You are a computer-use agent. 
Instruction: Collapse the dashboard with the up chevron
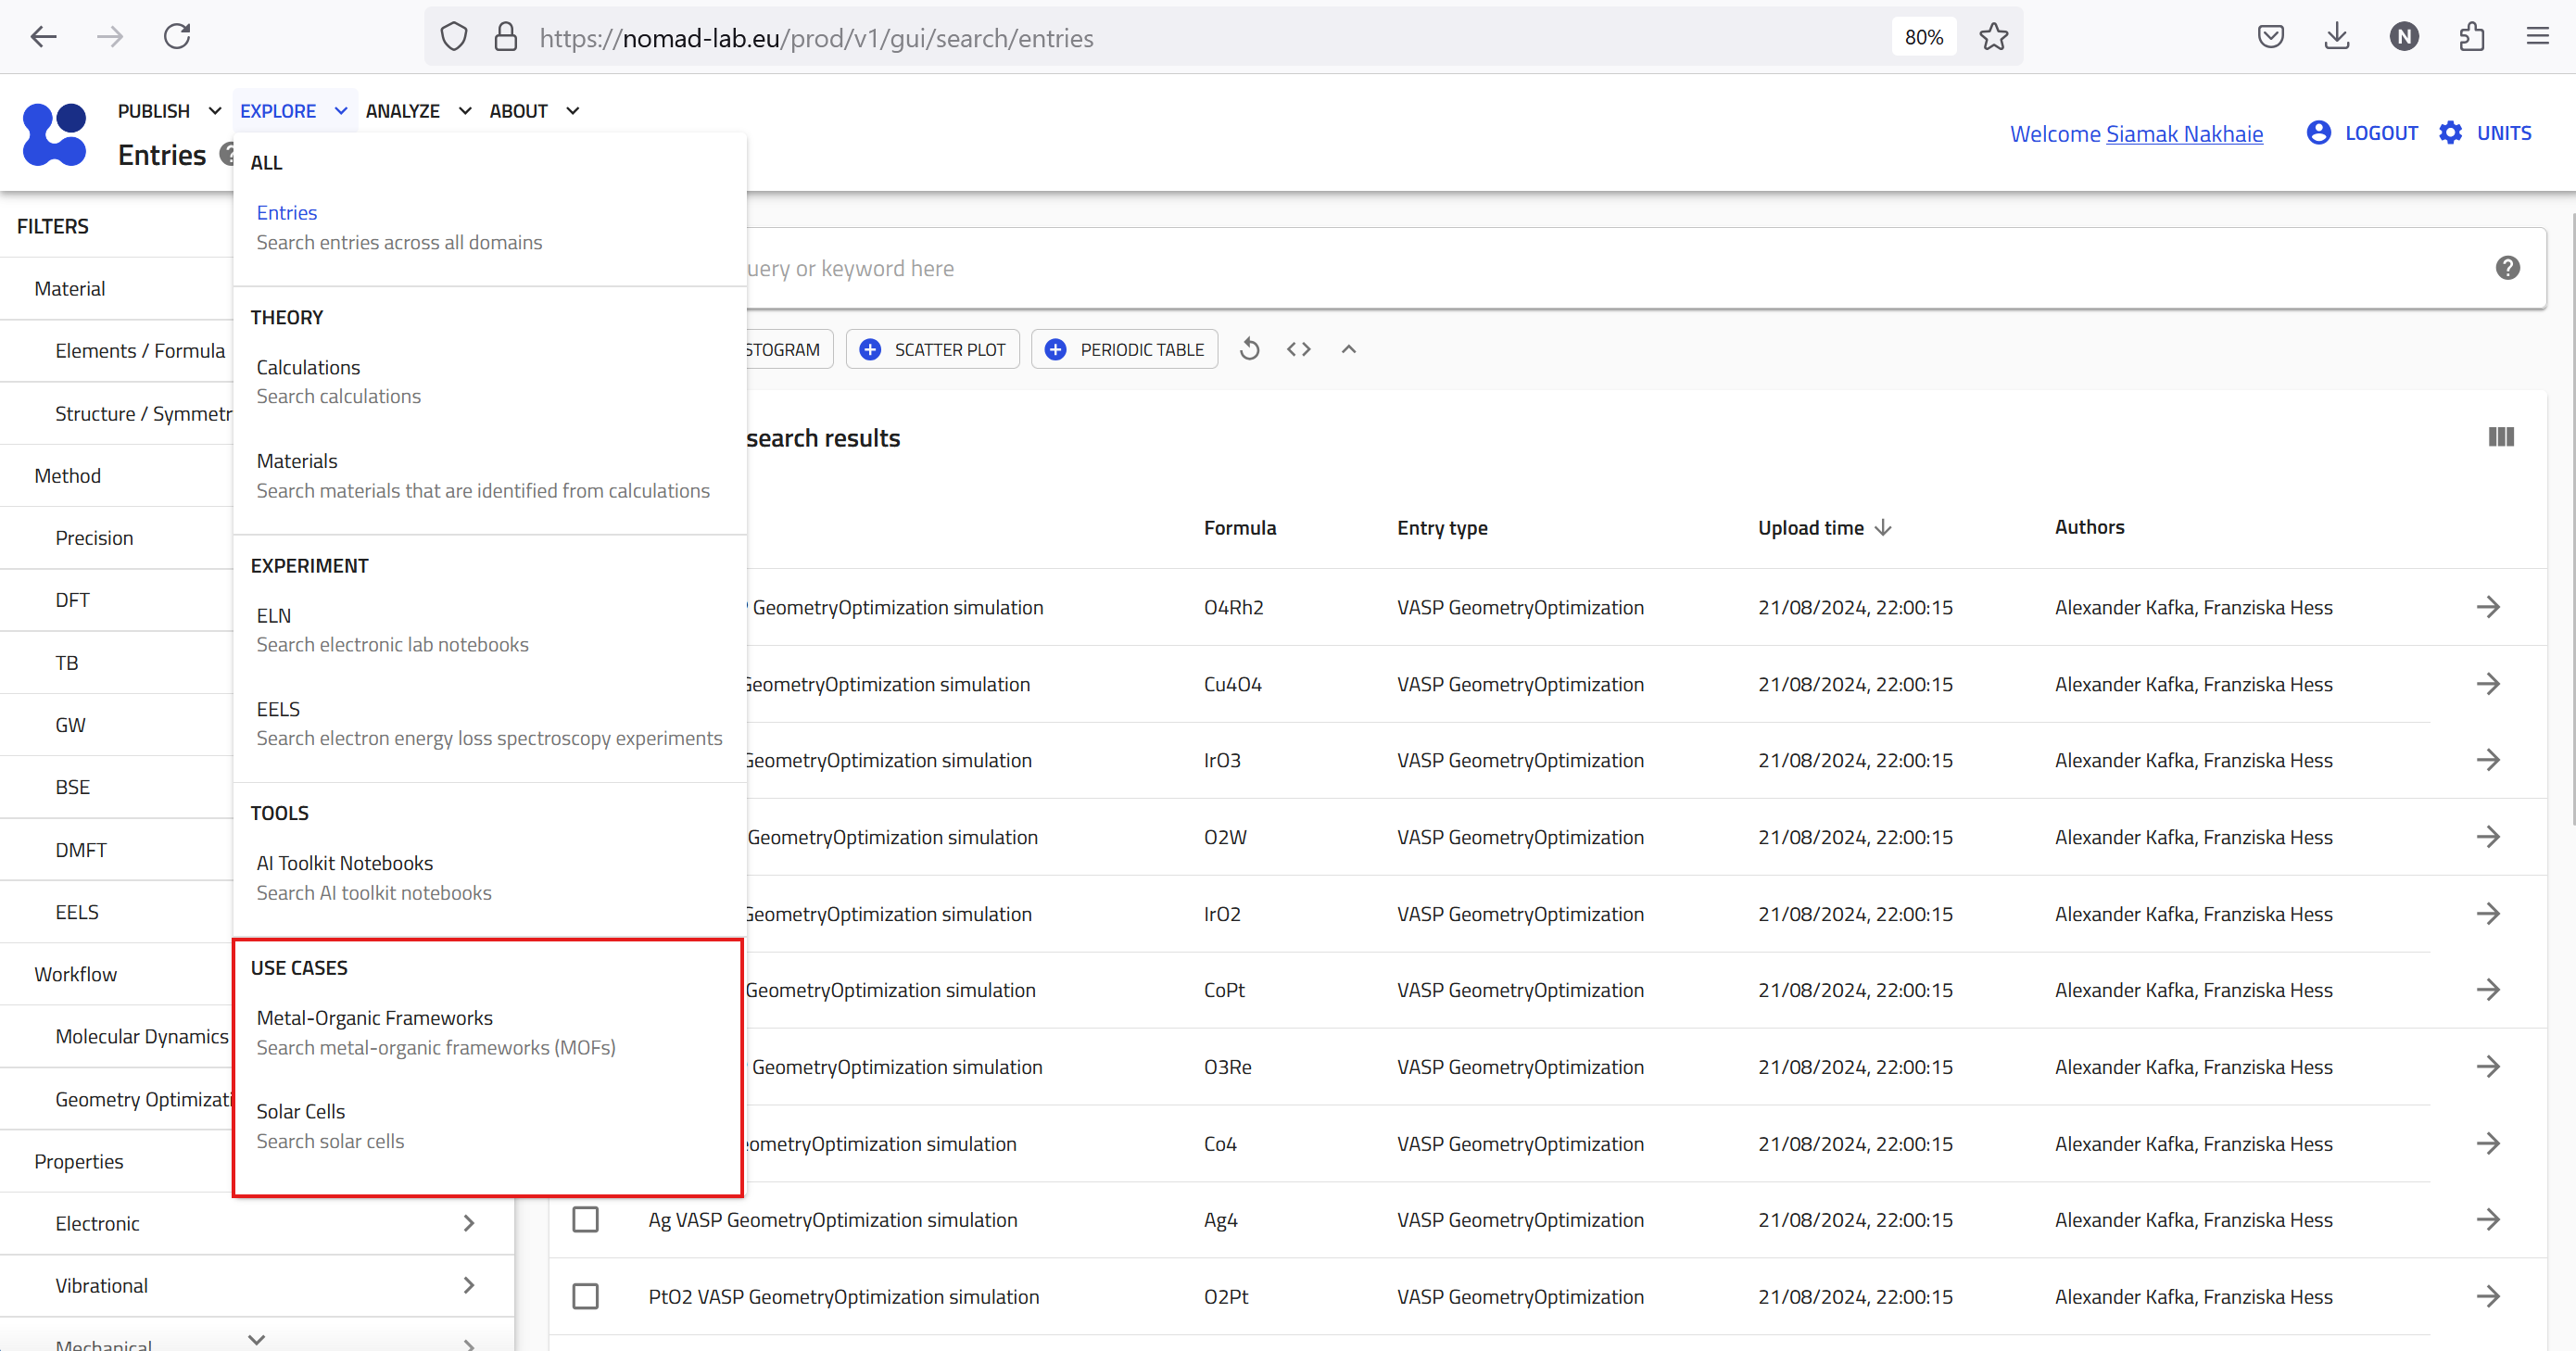[x=1348, y=349]
